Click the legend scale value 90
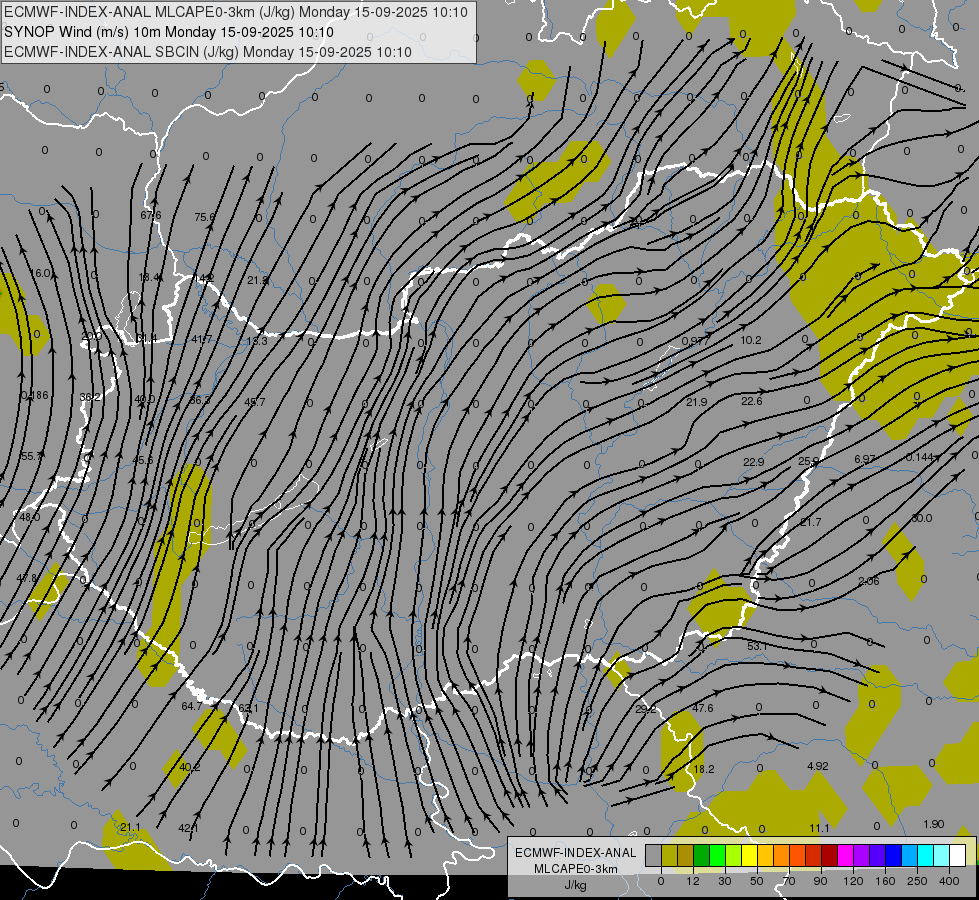The height and width of the screenshot is (900, 979). pyautogui.click(x=820, y=881)
